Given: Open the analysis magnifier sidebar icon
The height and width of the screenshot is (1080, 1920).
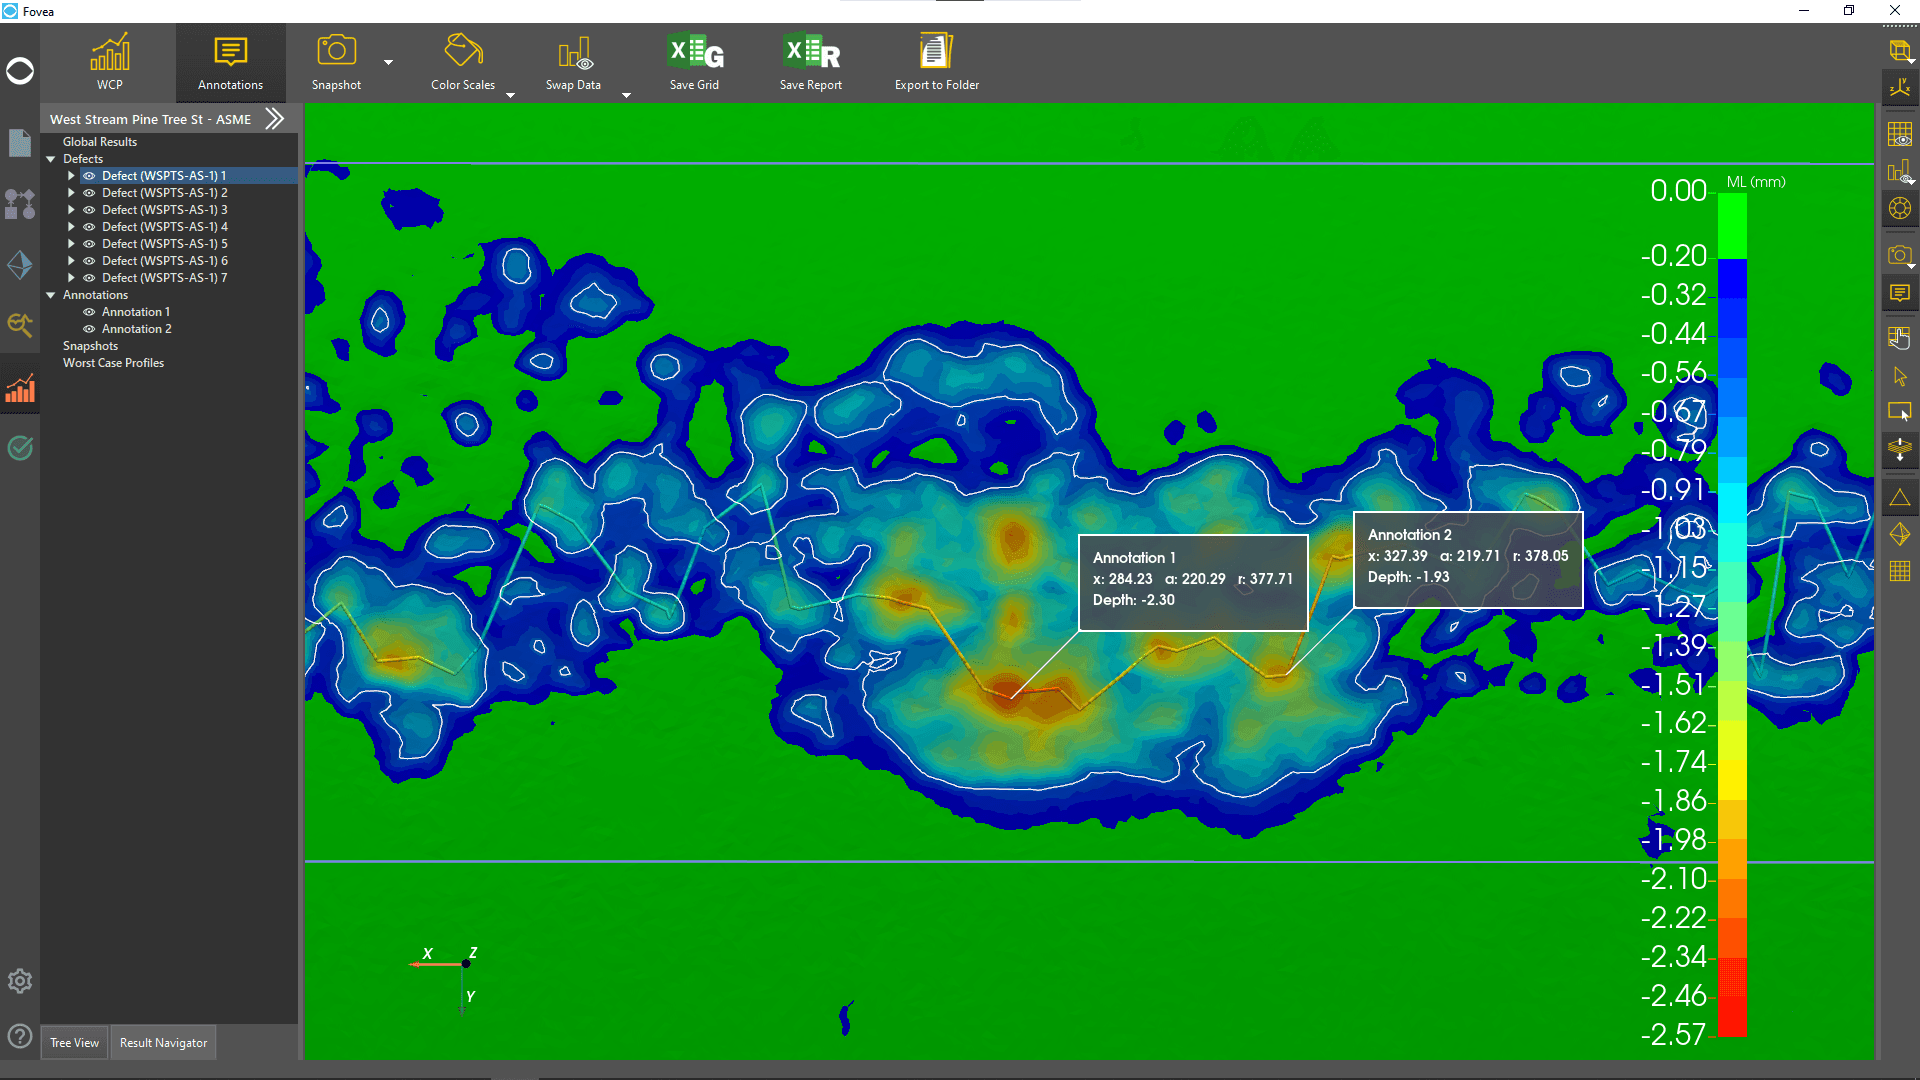Looking at the screenshot, I should [x=20, y=325].
